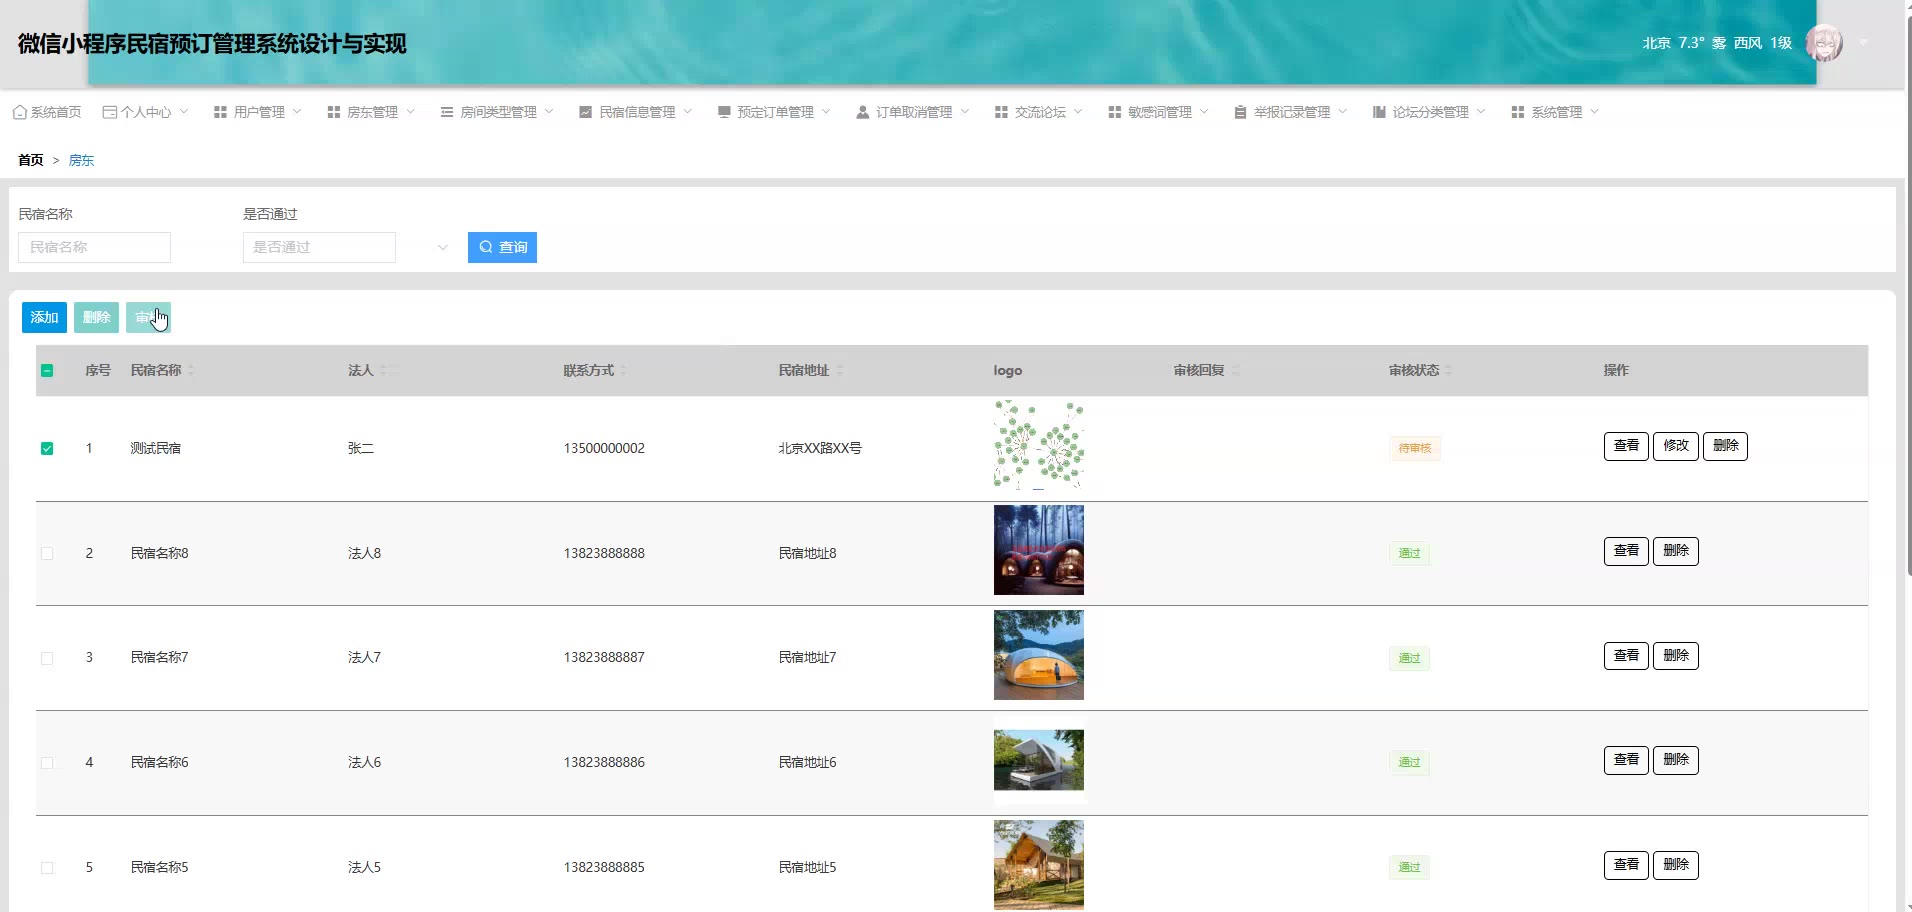View details of 民宿名称8 via 查看
This screenshot has width=1912, height=912.
(x=1626, y=551)
